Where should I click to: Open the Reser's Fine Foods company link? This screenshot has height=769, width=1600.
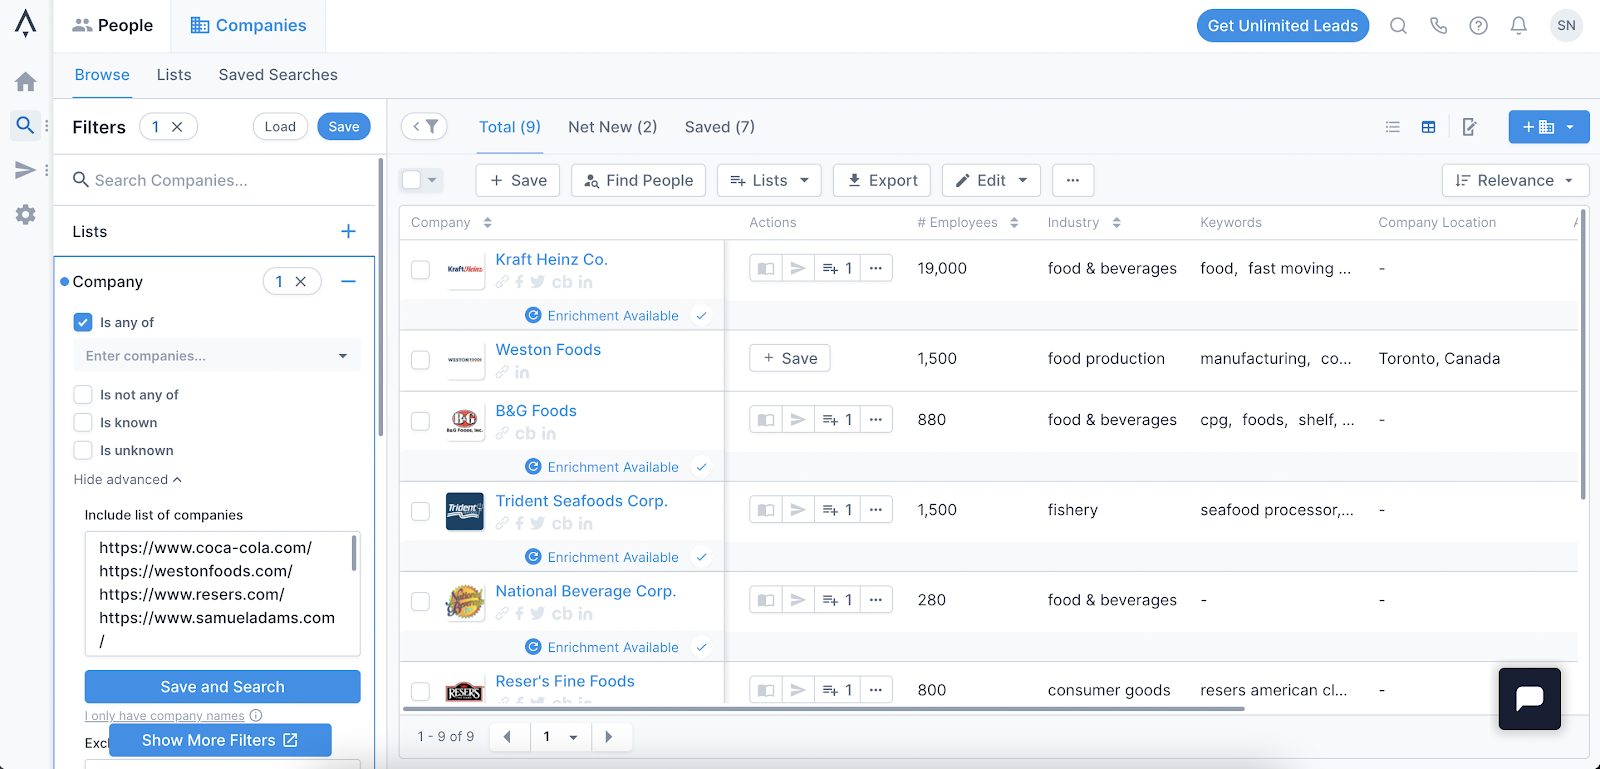[565, 681]
